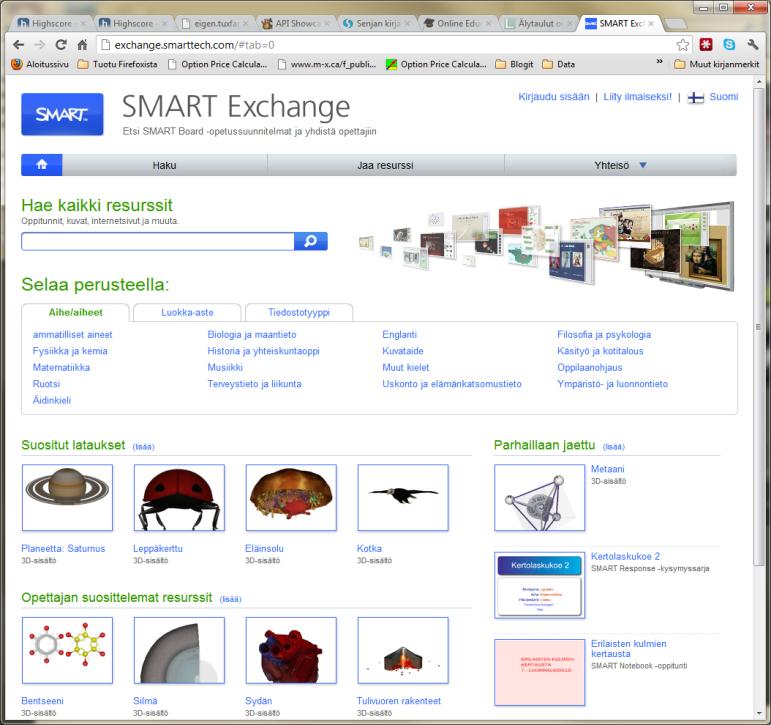Show more Parhaillaan jaettu via lisää
Viewport: 771px width, 725px height.
[614, 447]
